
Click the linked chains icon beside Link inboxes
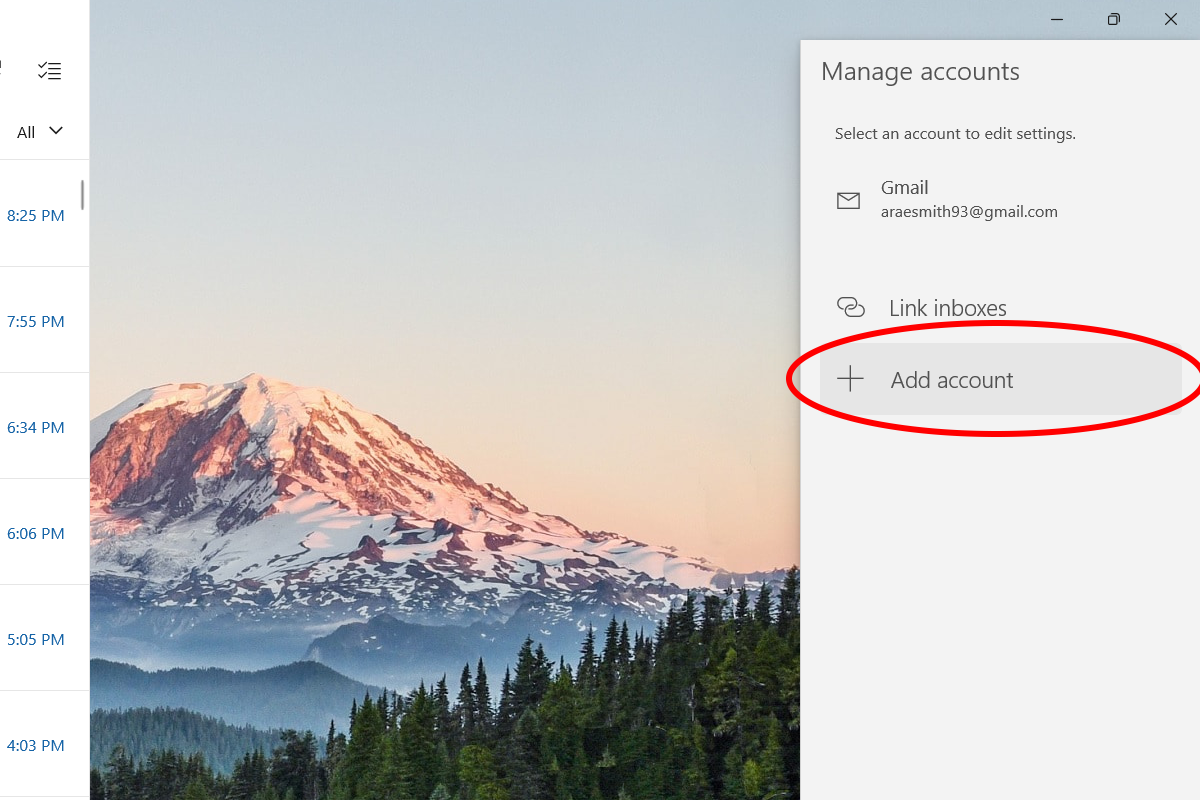[850, 307]
